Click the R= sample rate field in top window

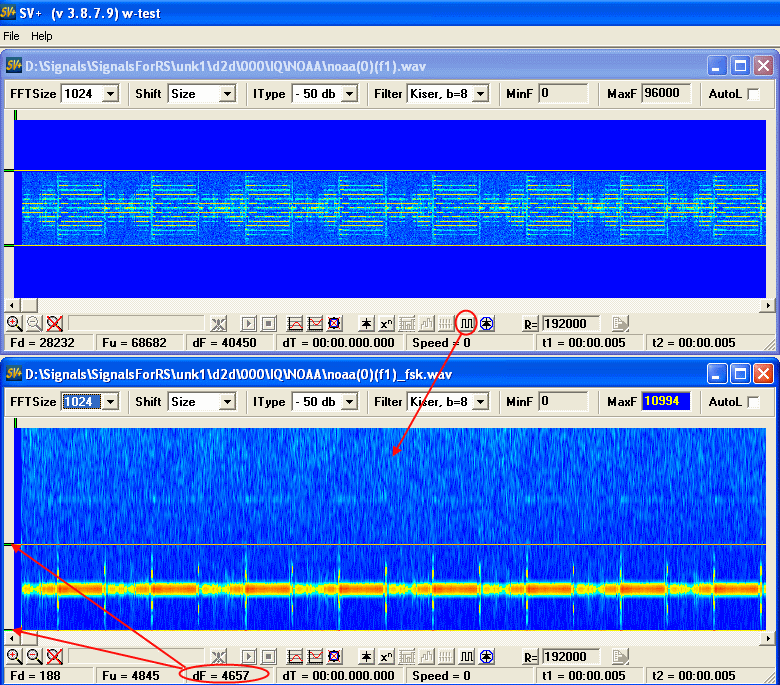pos(570,323)
